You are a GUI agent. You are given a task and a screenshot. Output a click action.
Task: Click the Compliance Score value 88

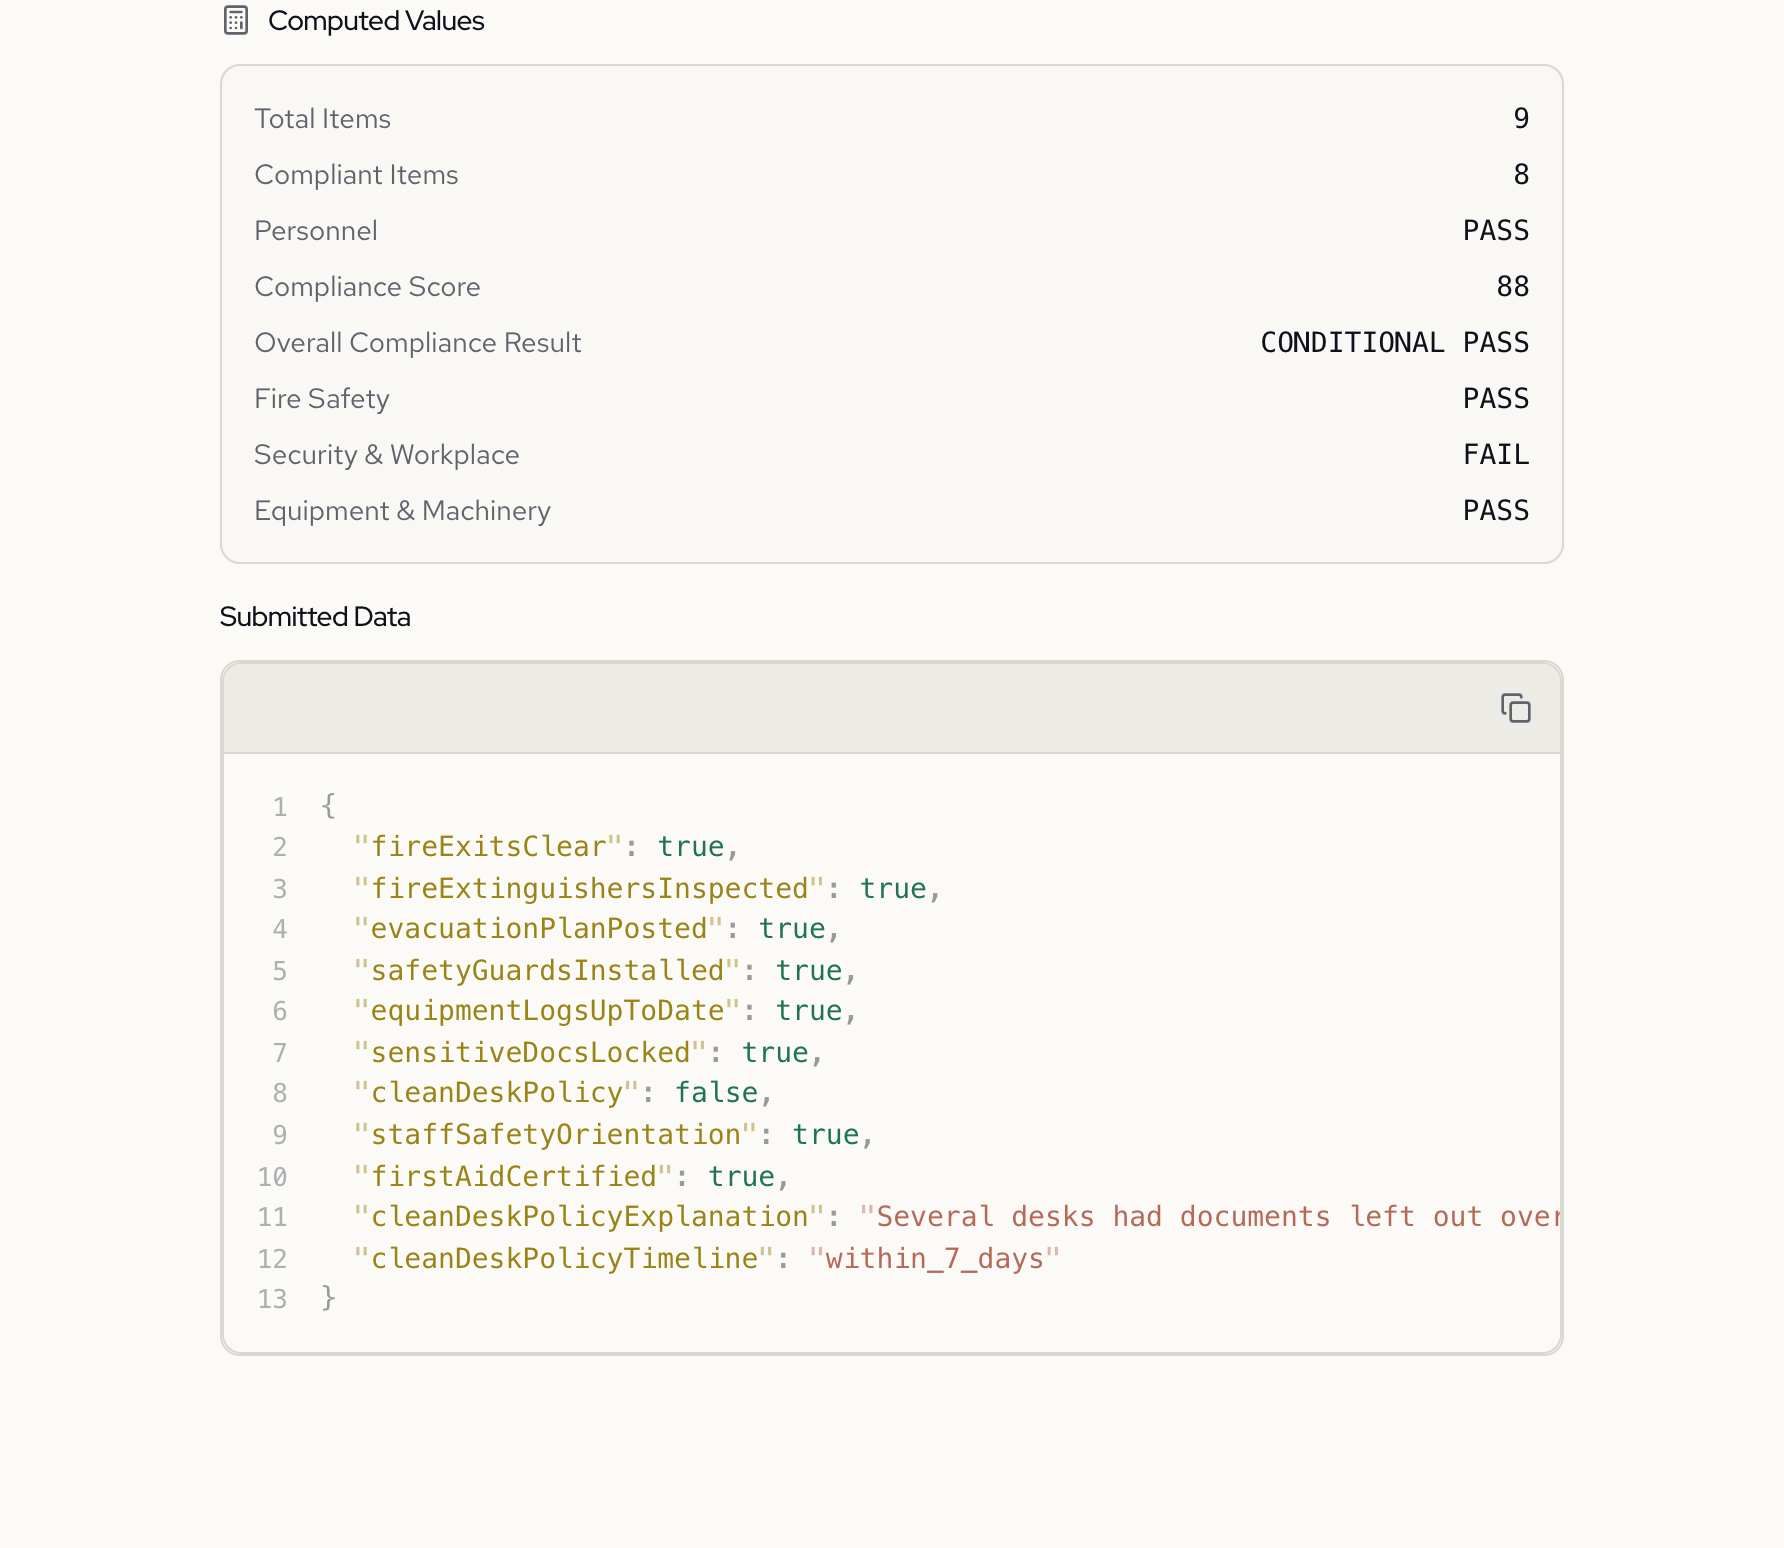1512,286
